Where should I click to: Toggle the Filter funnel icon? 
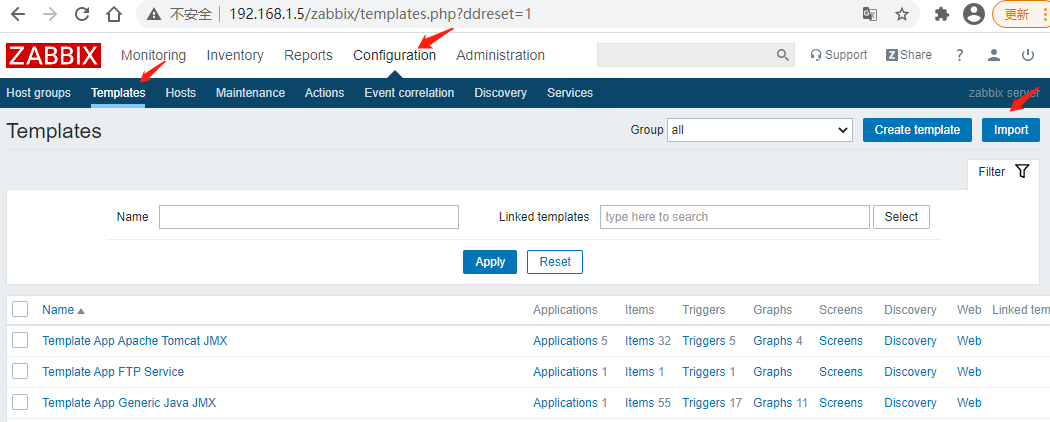pyautogui.click(x=1021, y=172)
